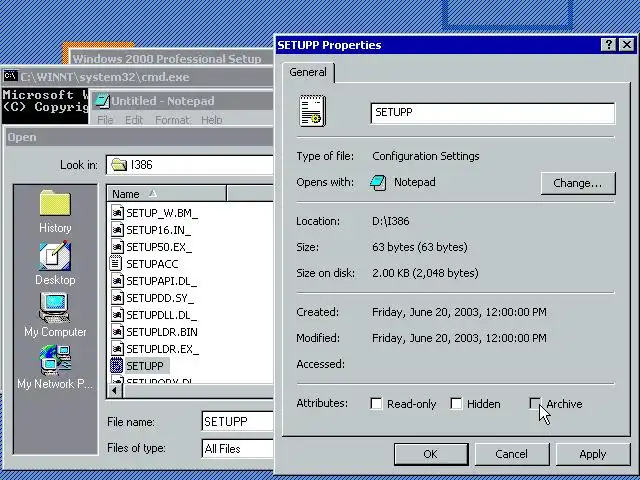Image resolution: width=640 pixels, height=480 pixels.
Task: Open My Network Places icon
Action: point(55,360)
